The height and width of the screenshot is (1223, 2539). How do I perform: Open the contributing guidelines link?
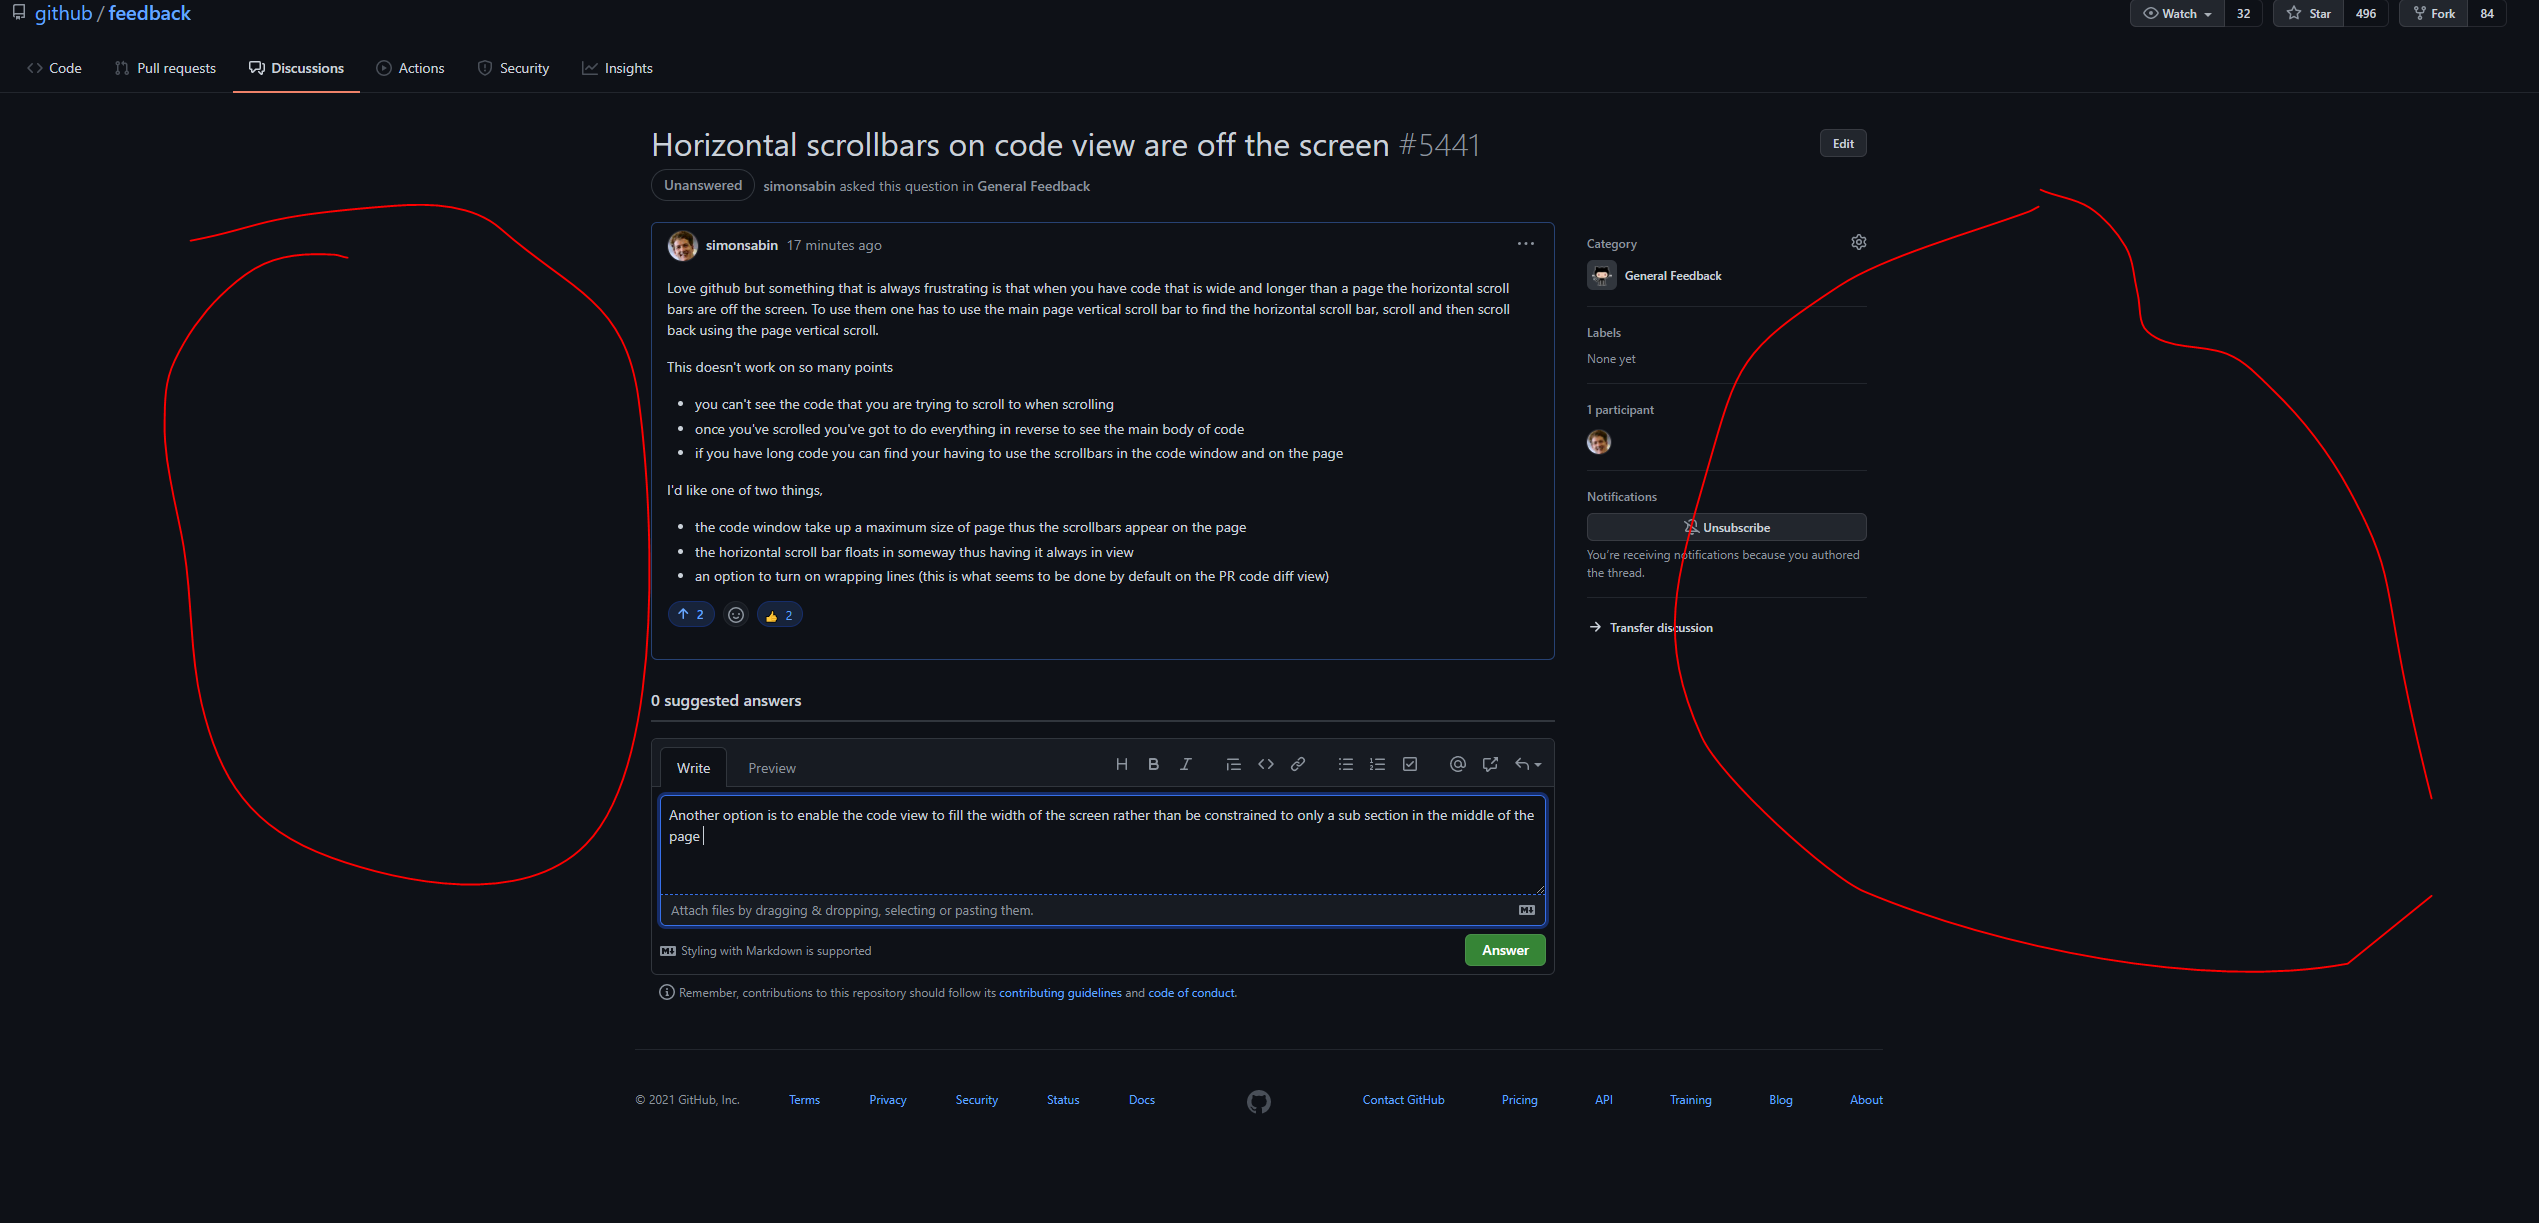(1059, 993)
